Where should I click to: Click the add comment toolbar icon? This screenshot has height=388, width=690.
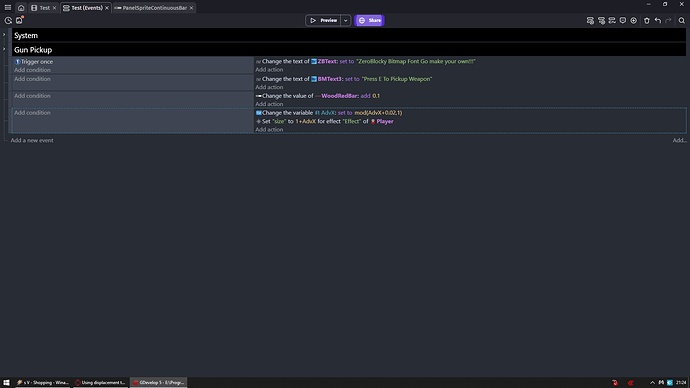(x=623, y=20)
